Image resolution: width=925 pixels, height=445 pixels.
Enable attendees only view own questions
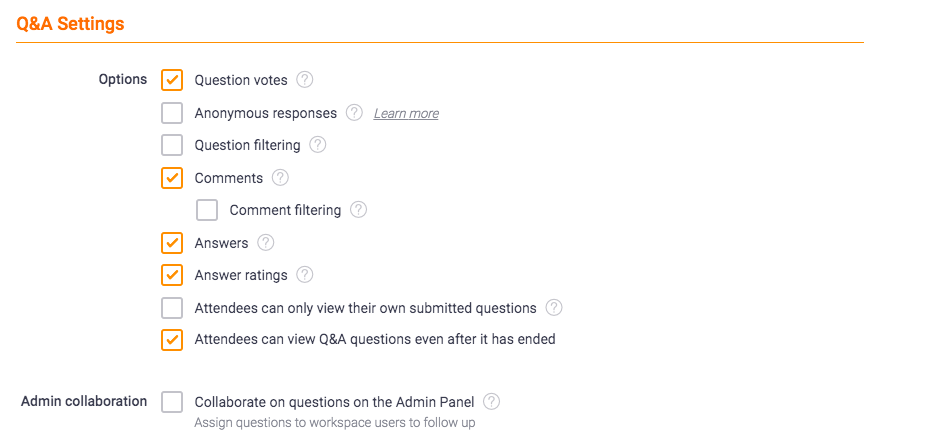click(x=172, y=307)
